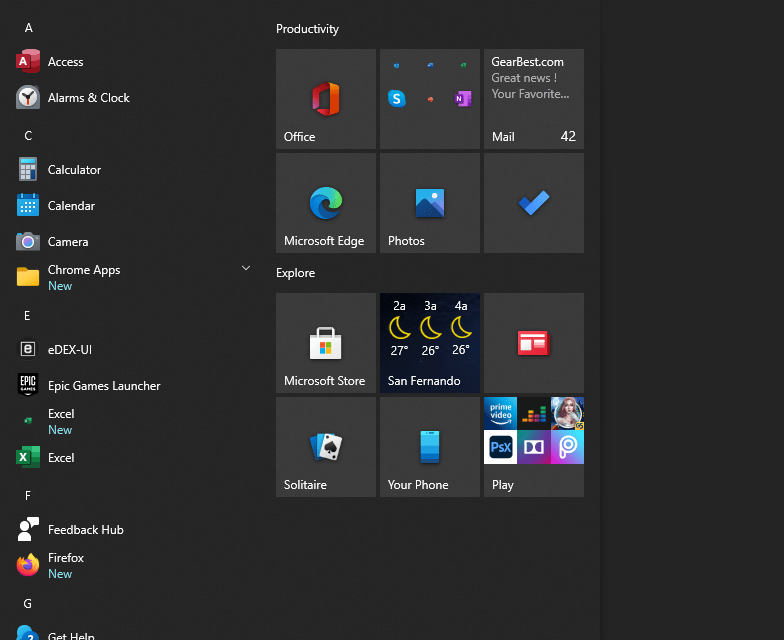Open the San Fernando weather tile
The image size is (784, 640).
430,343
